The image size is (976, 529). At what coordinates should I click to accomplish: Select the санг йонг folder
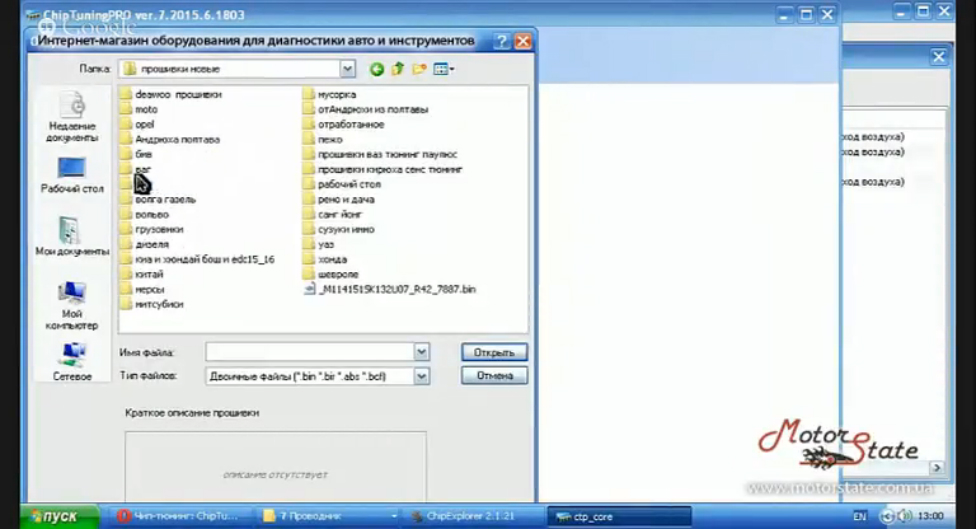pos(333,214)
